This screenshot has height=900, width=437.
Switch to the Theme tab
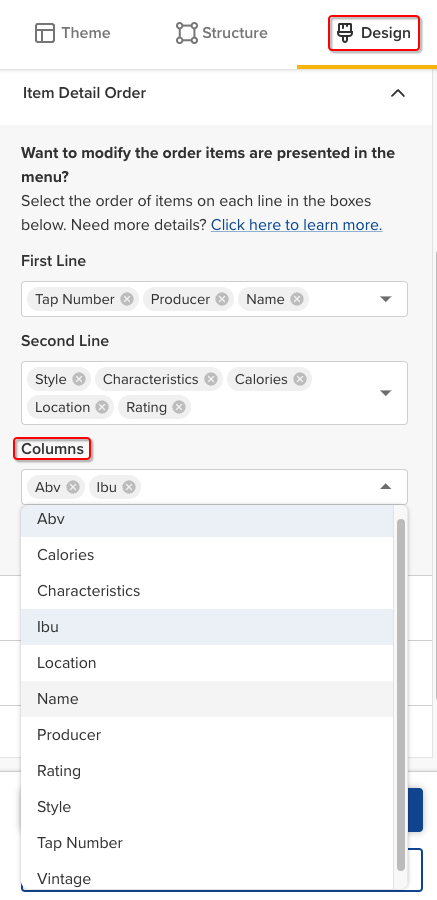pyautogui.click(x=72, y=33)
